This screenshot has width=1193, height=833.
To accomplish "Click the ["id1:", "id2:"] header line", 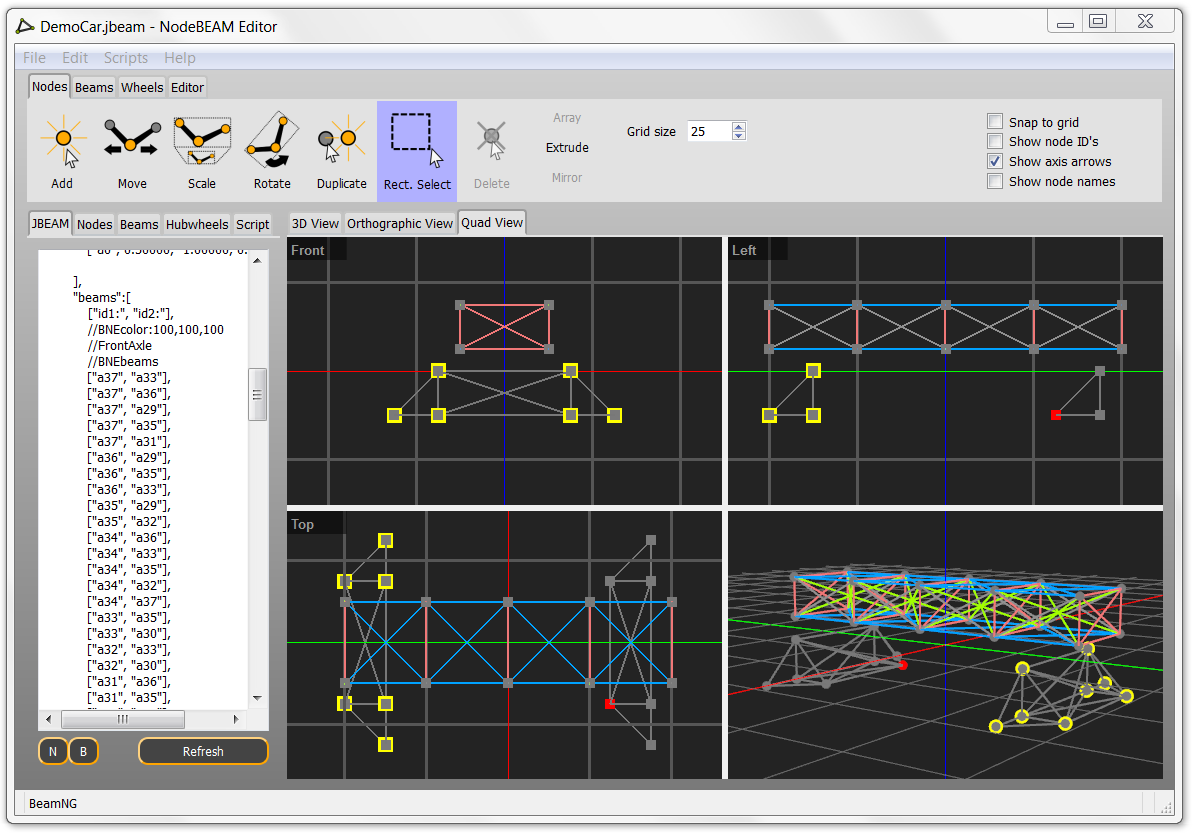I will pyautogui.click(x=131, y=313).
